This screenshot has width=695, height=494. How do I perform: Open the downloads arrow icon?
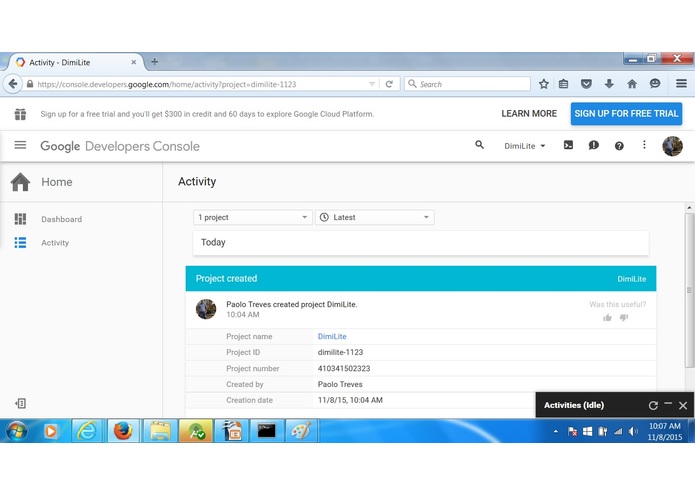tap(609, 84)
